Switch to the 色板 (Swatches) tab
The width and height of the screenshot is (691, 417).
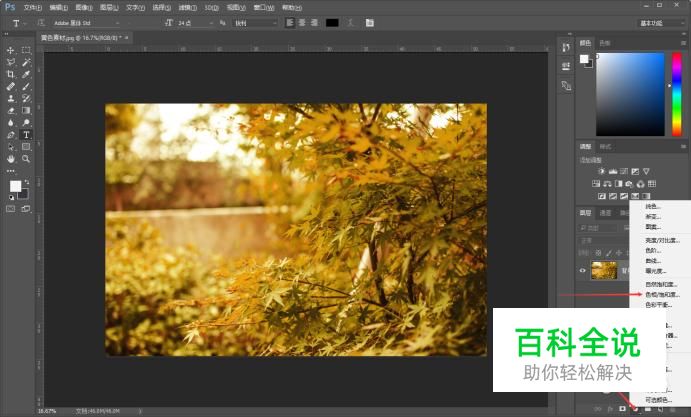click(x=605, y=43)
